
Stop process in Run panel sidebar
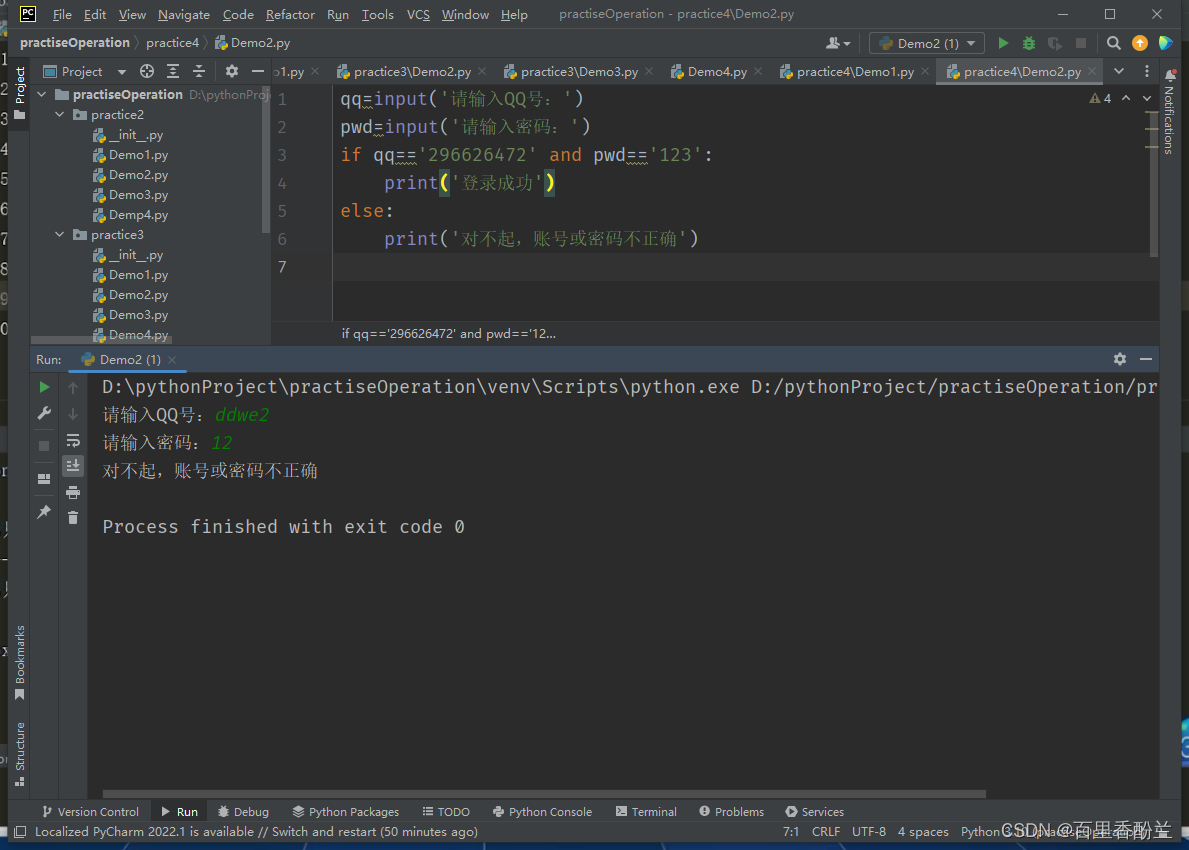click(x=44, y=446)
